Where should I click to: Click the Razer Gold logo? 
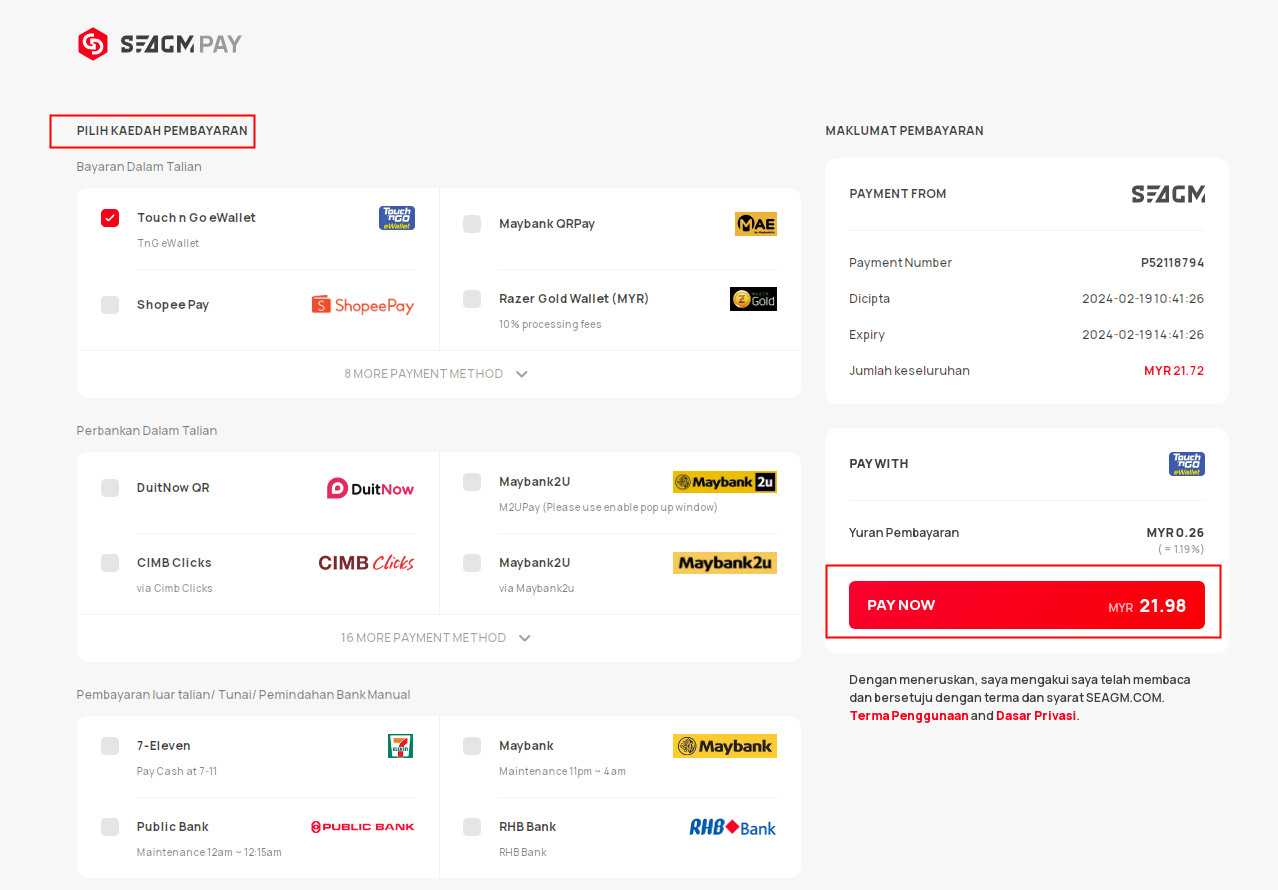tap(753, 299)
